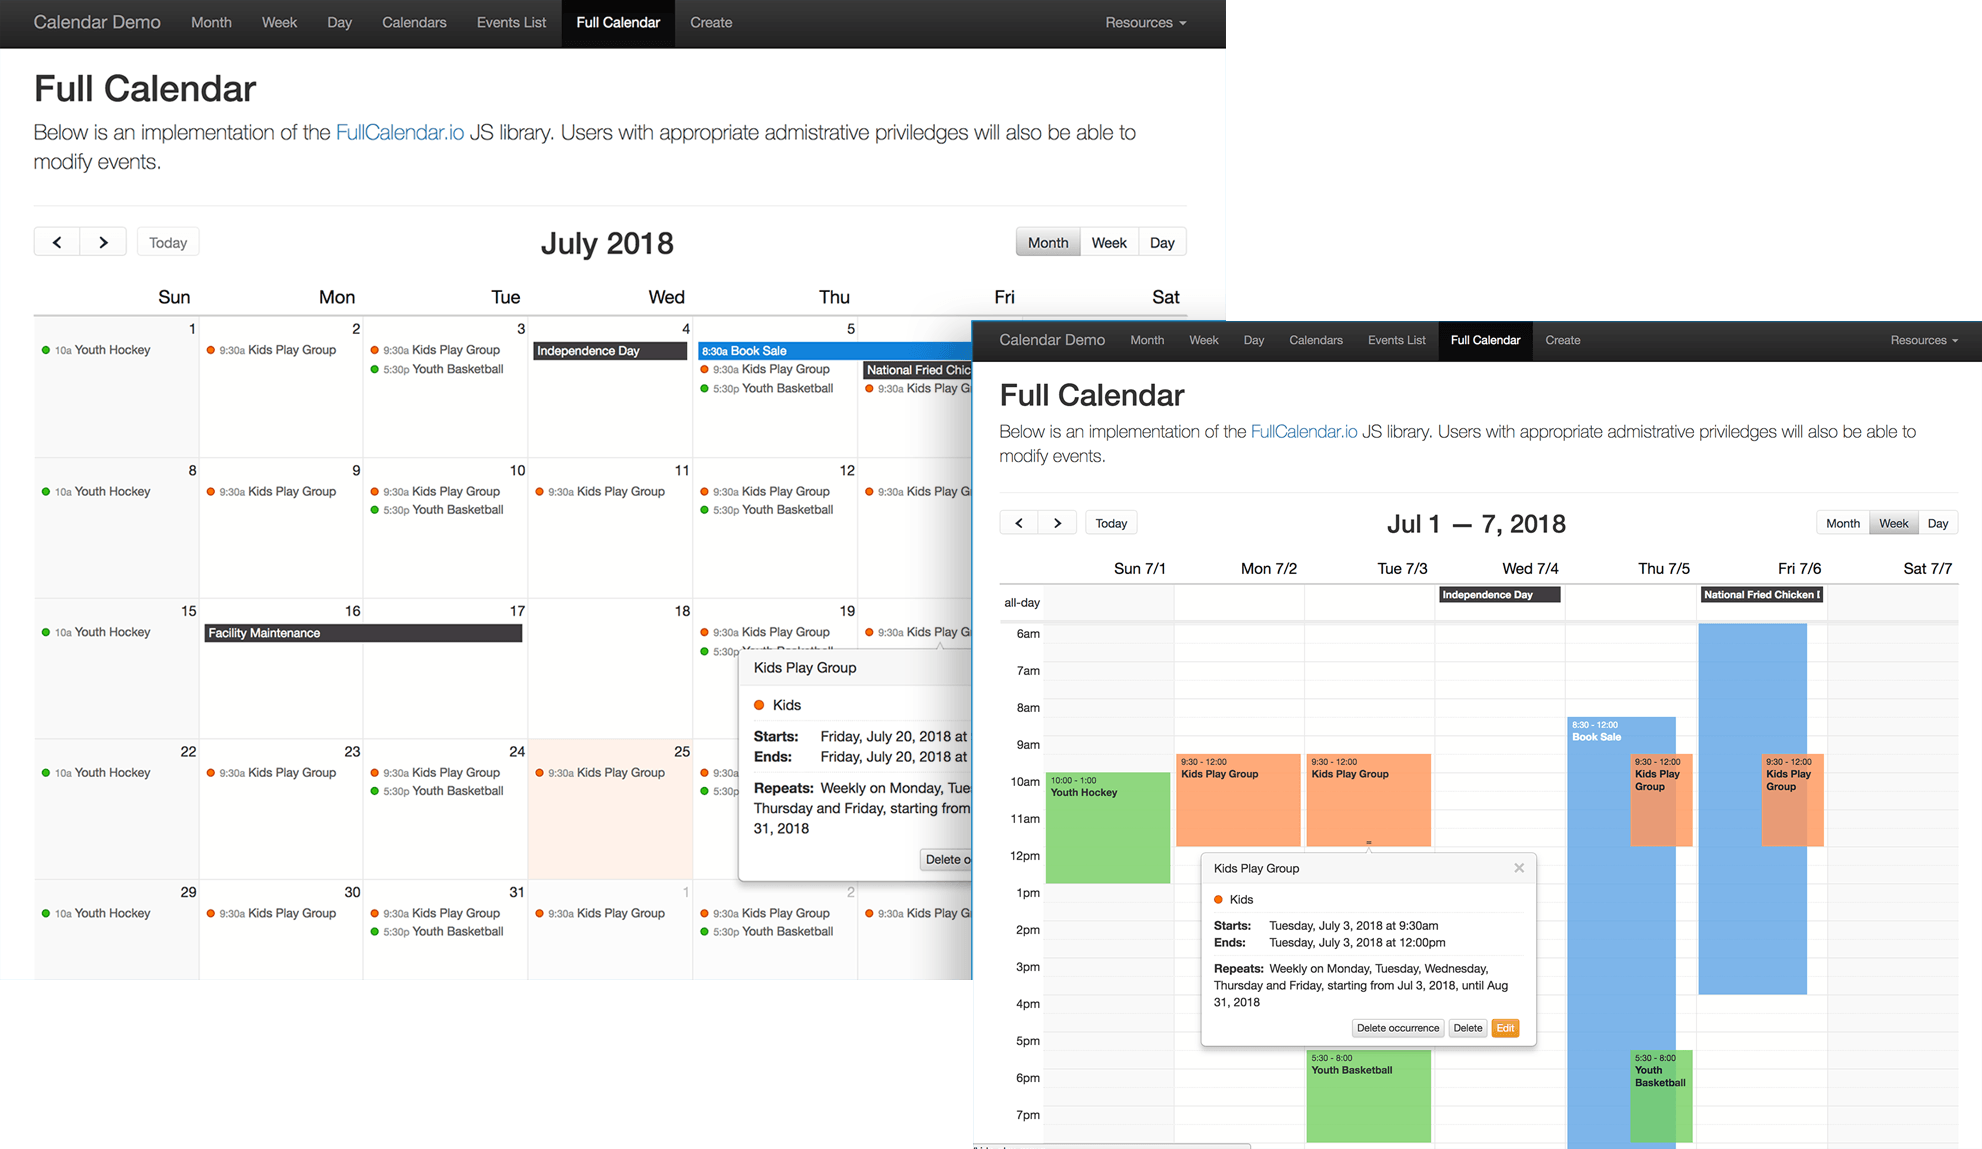The image size is (1982, 1149).
Task: Select Month view toggle in front window
Action: (x=1843, y=523)
